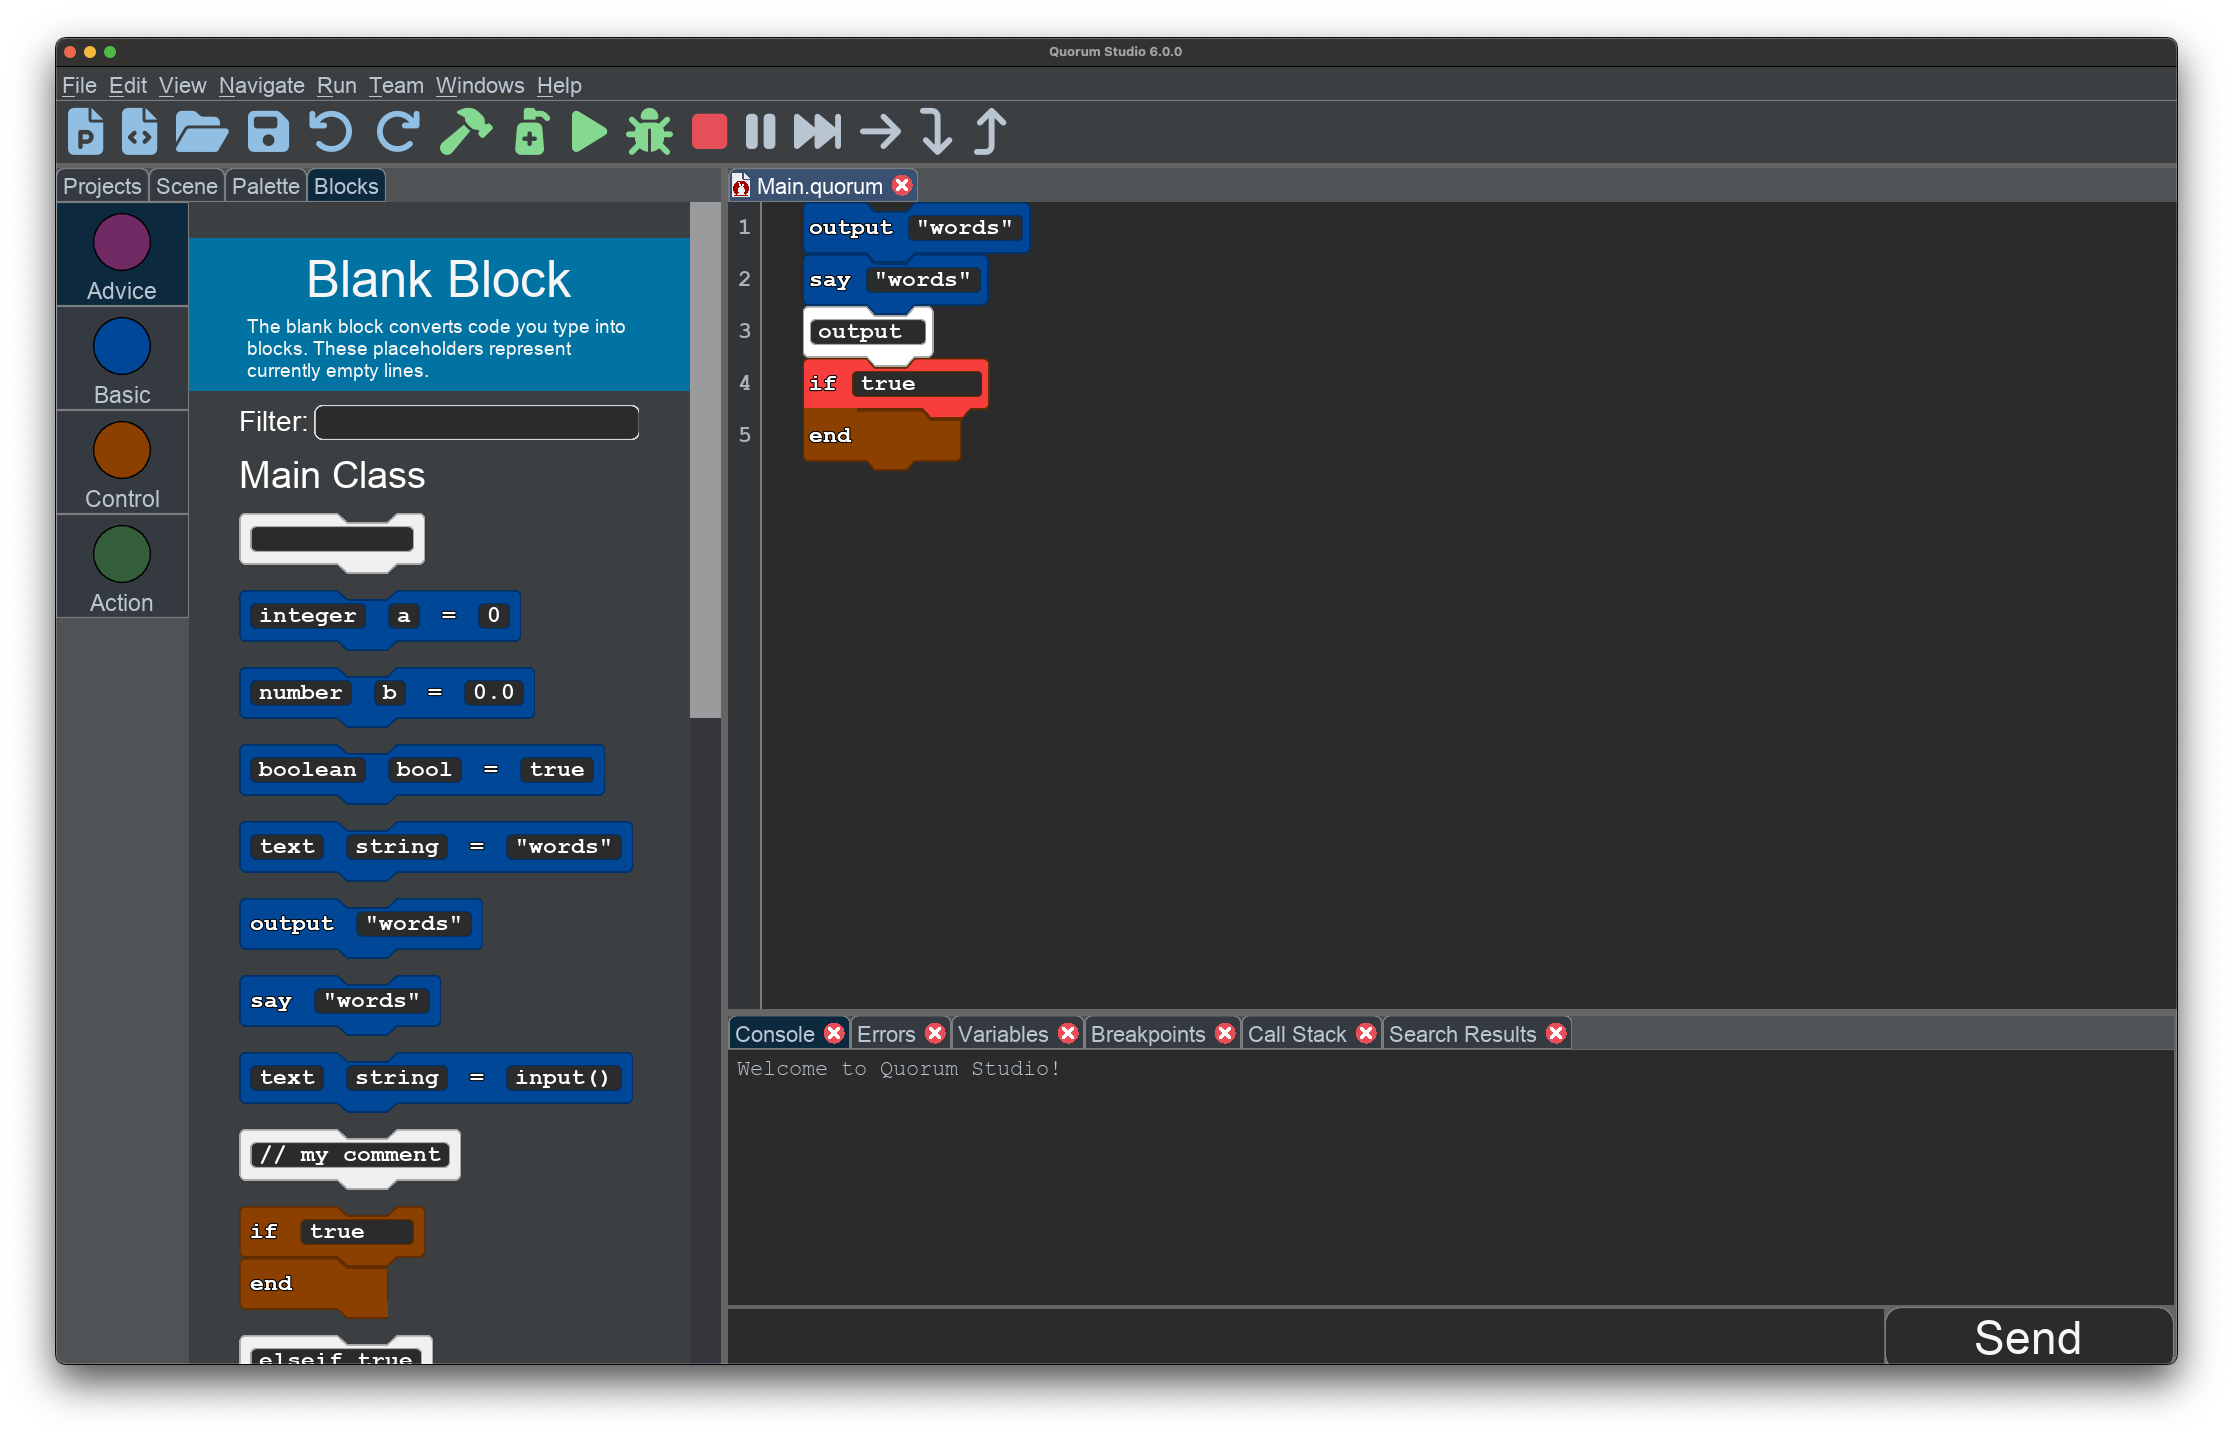Select the Step Over icon
The width and height of the screenshot is (2233, 1438).
point(881,130)
